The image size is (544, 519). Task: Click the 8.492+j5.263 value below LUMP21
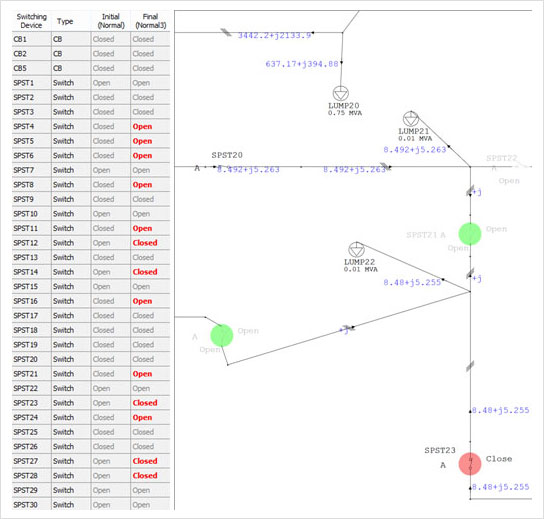pyautogui.click(x=415, y=150)
